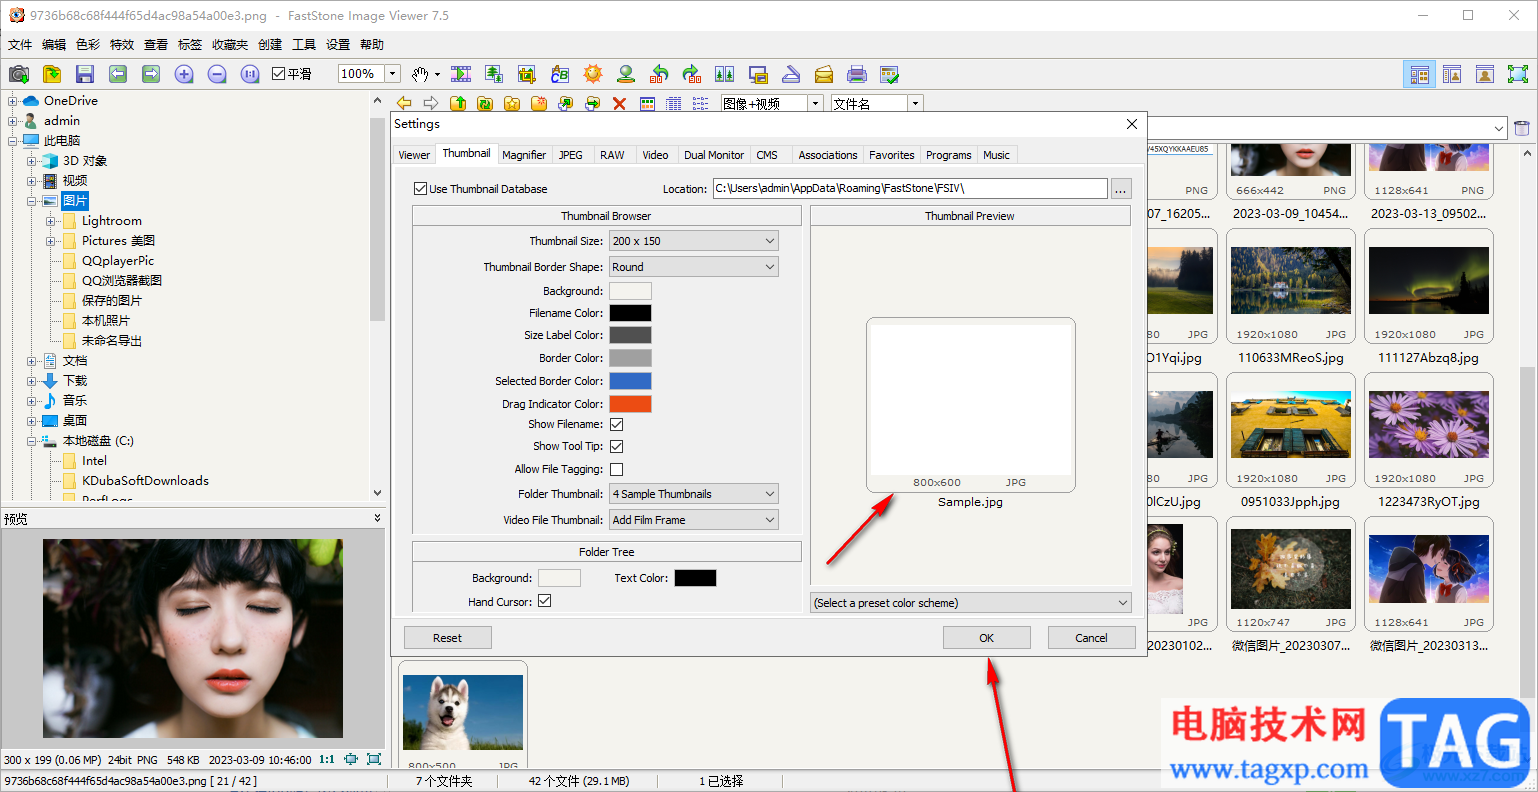The height and width of the screenshot is (792, 1538).
Task: Toggle the Hand Cursor checkbox
Action: click(x=545, y=601)
